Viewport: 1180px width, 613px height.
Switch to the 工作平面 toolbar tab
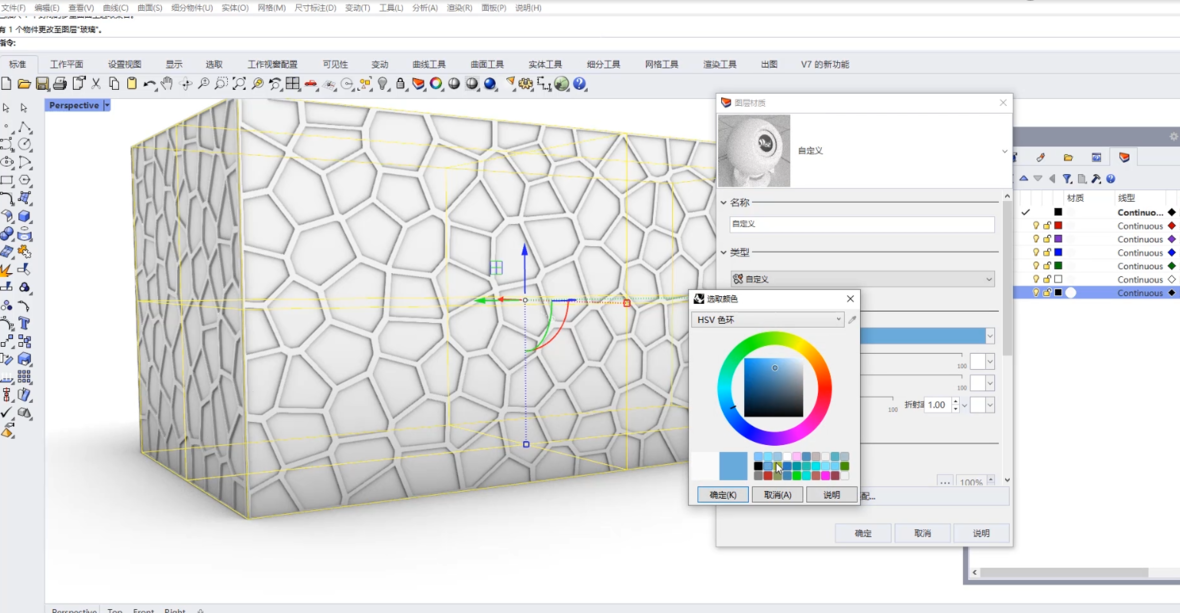66,65
